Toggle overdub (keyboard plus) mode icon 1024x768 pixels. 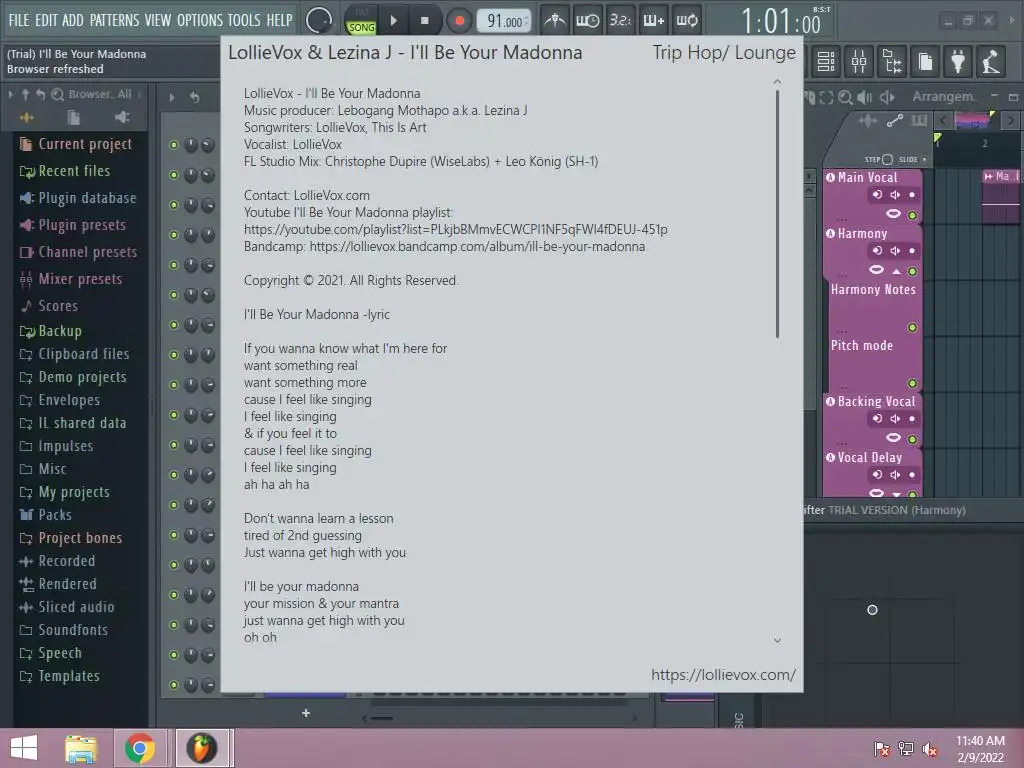click(653, 21)
